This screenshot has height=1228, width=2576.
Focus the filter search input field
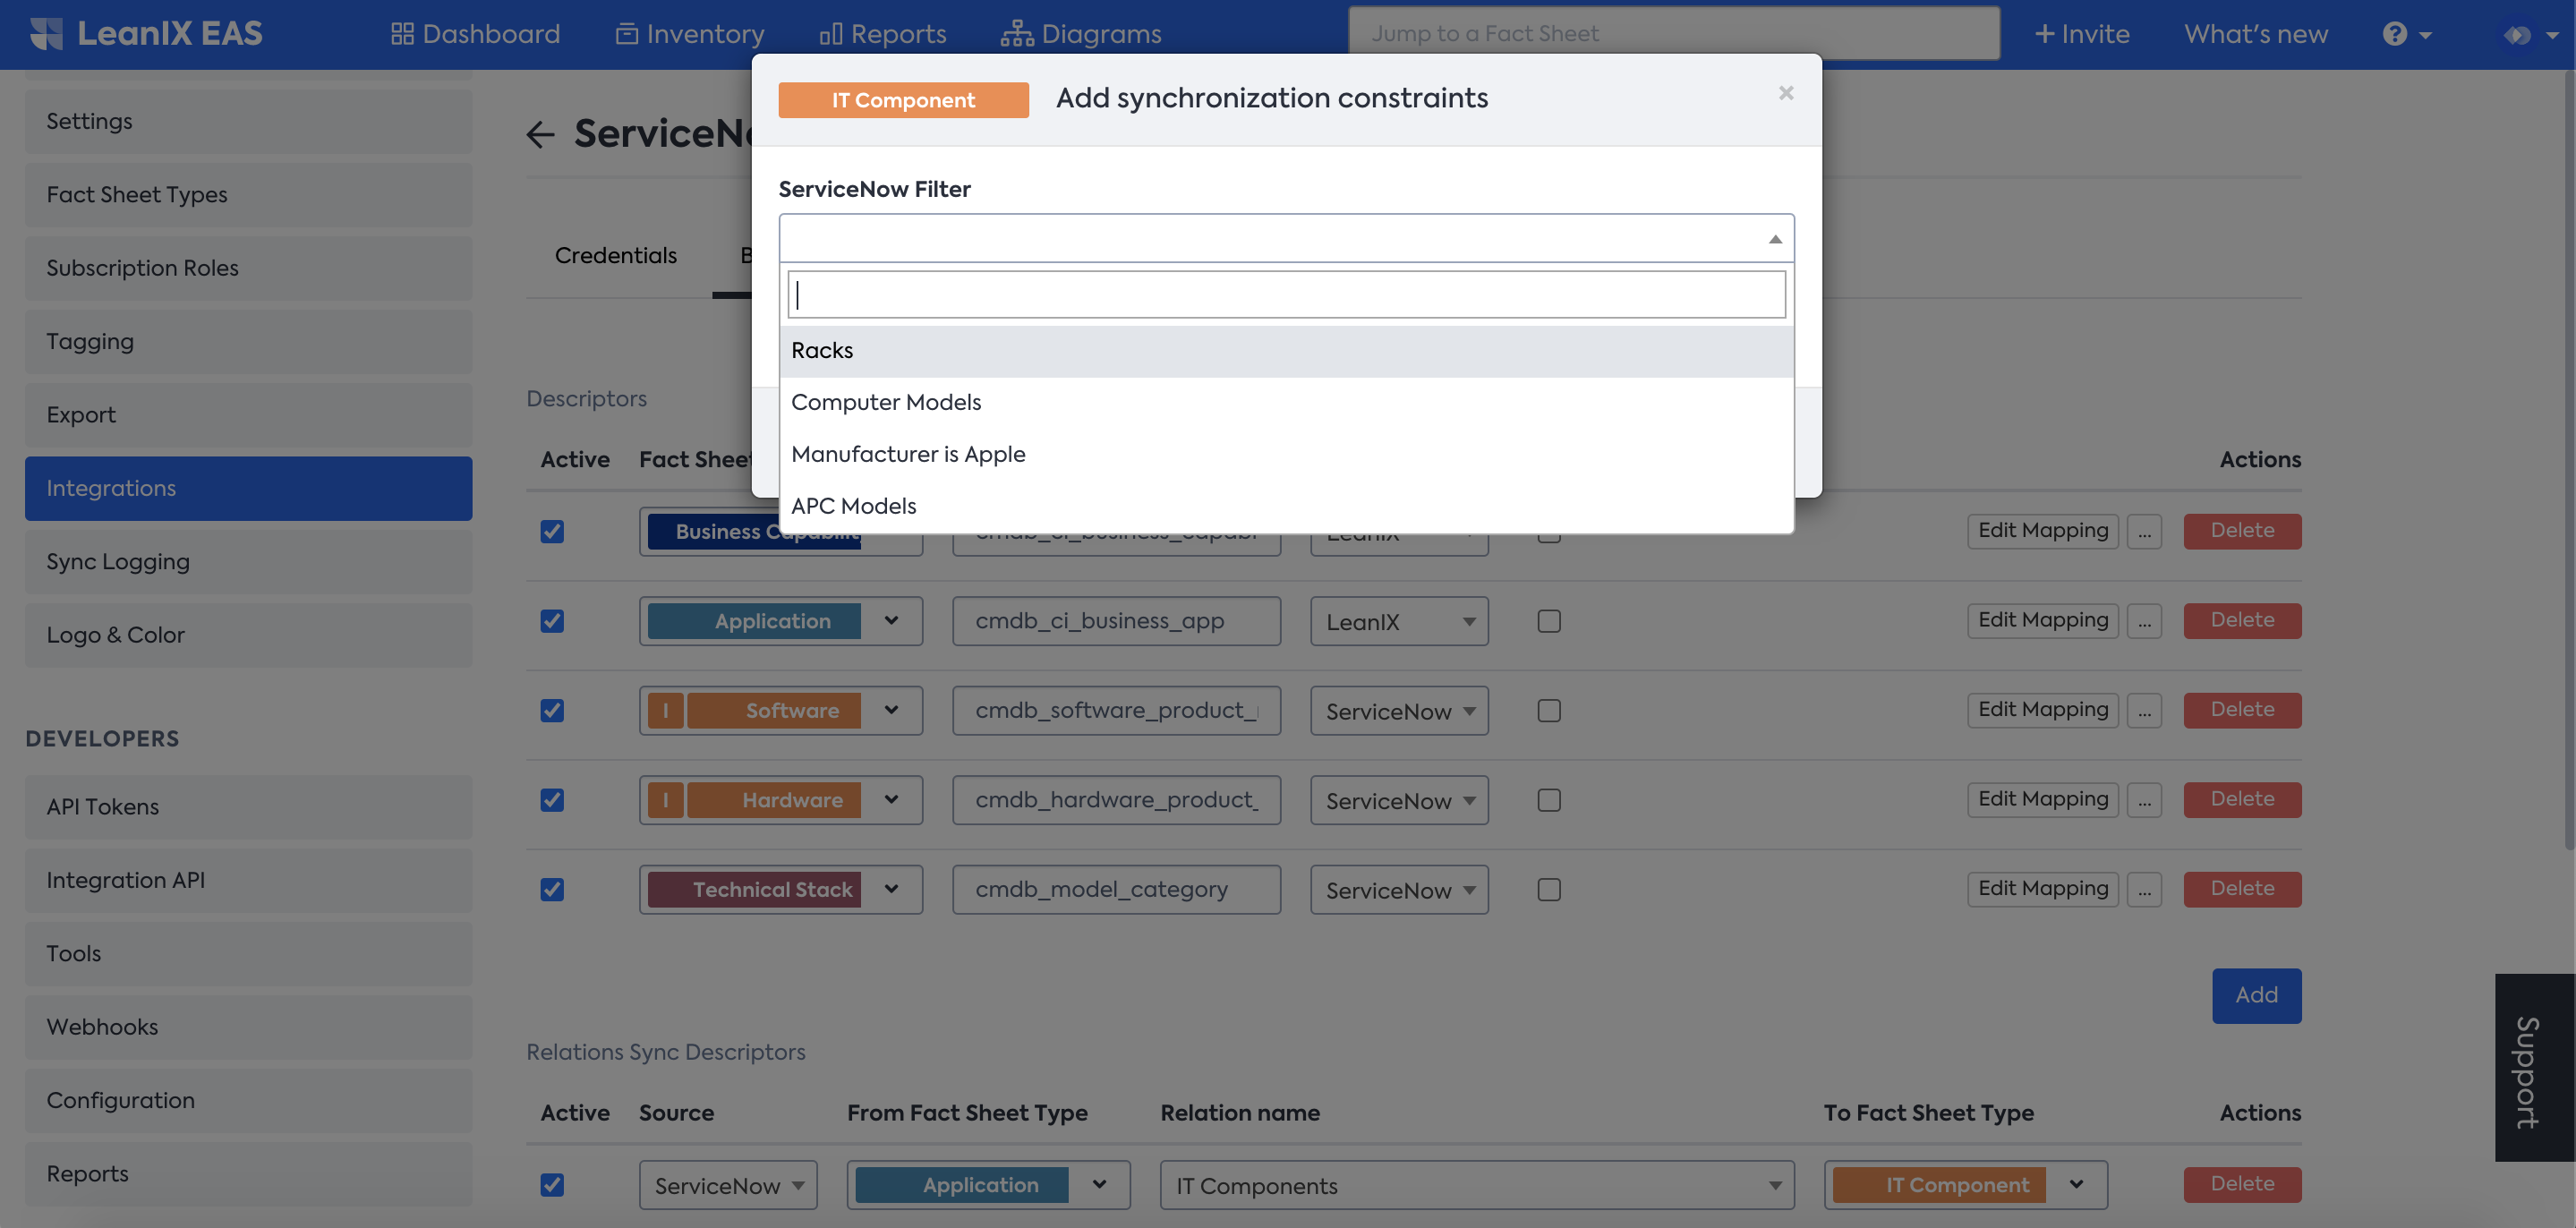coord(1286,295)
